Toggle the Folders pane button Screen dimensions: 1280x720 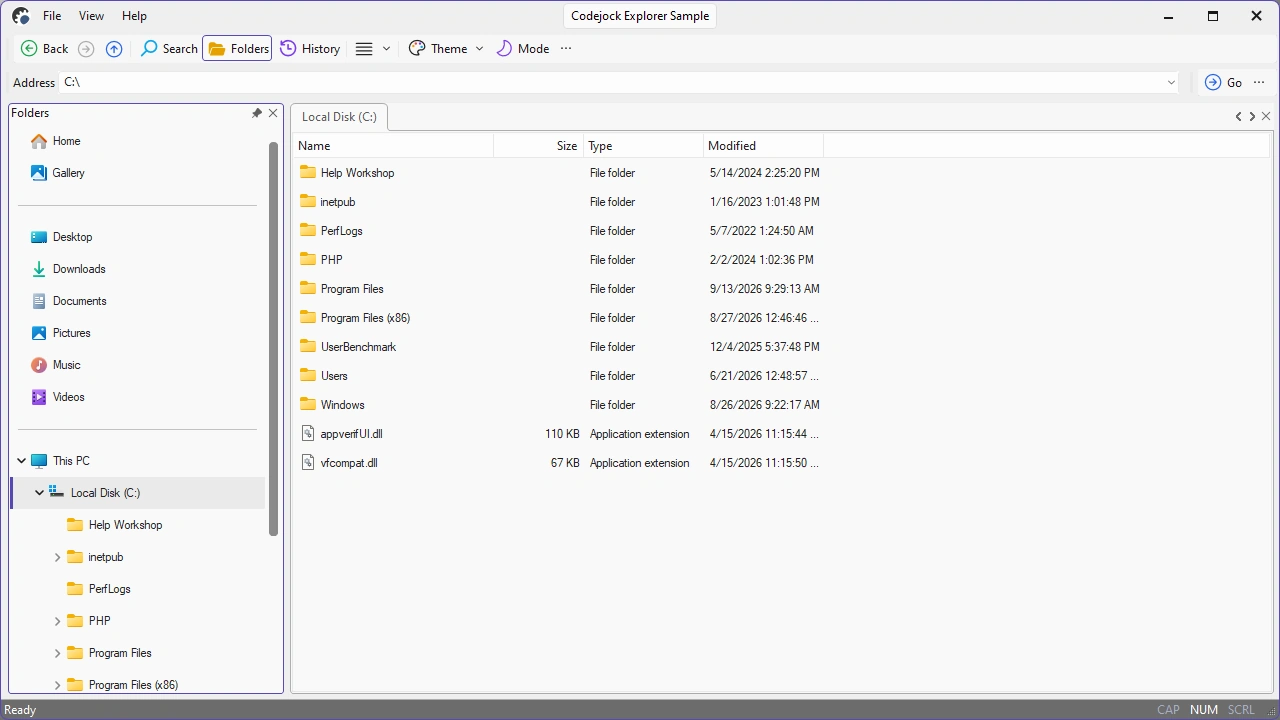(237, 48)
